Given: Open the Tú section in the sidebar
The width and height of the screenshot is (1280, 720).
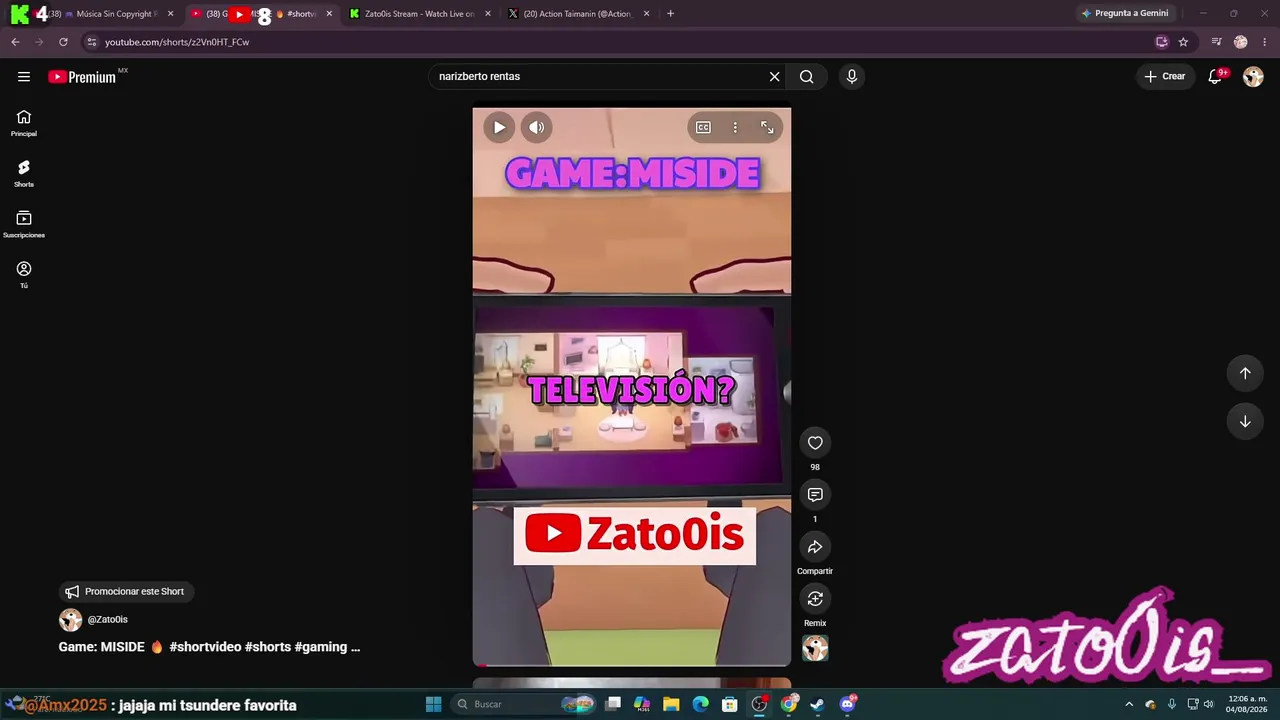Looking at the screenshot, I should [x=24, y=275].
